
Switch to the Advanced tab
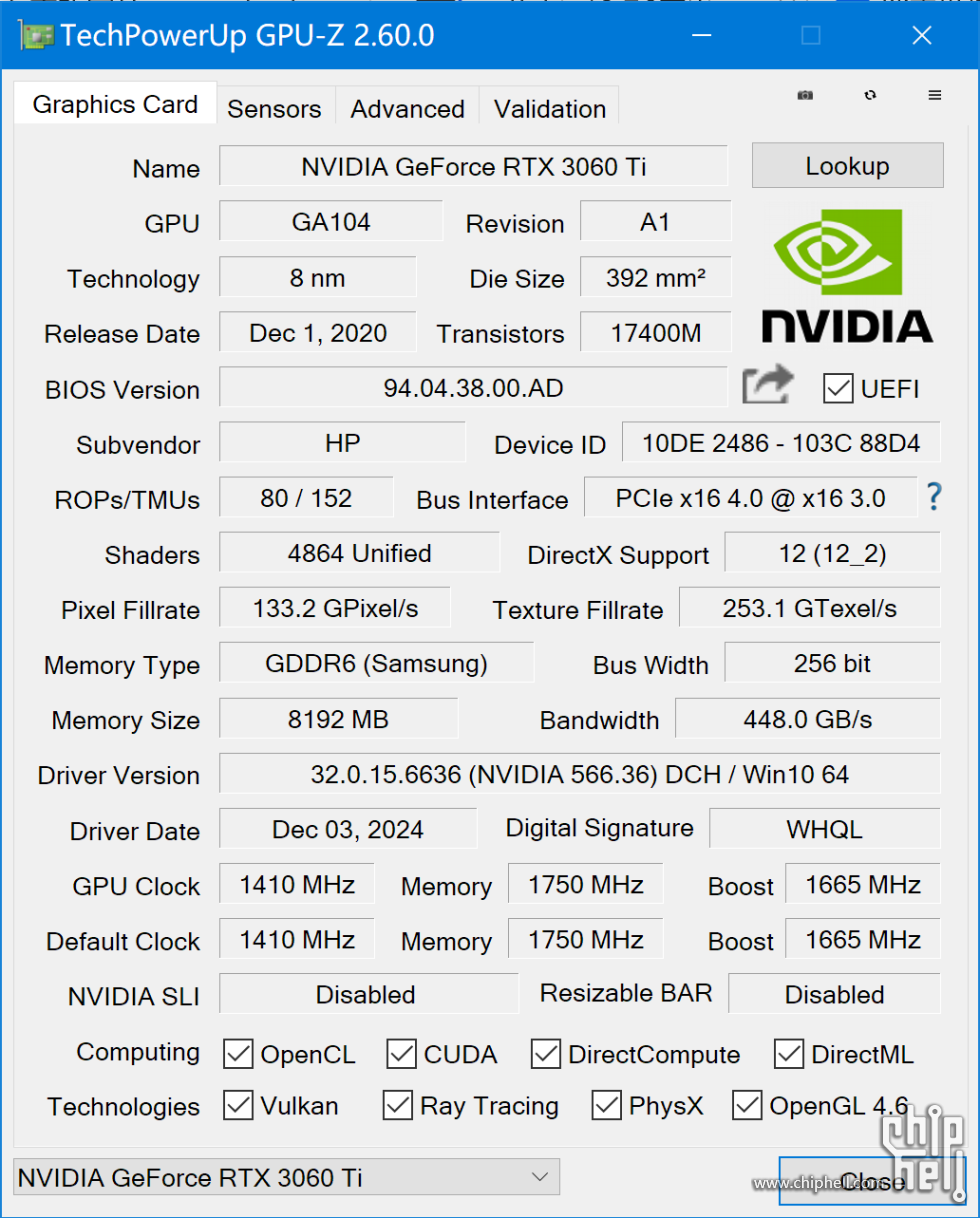click(x=407, y=107)
